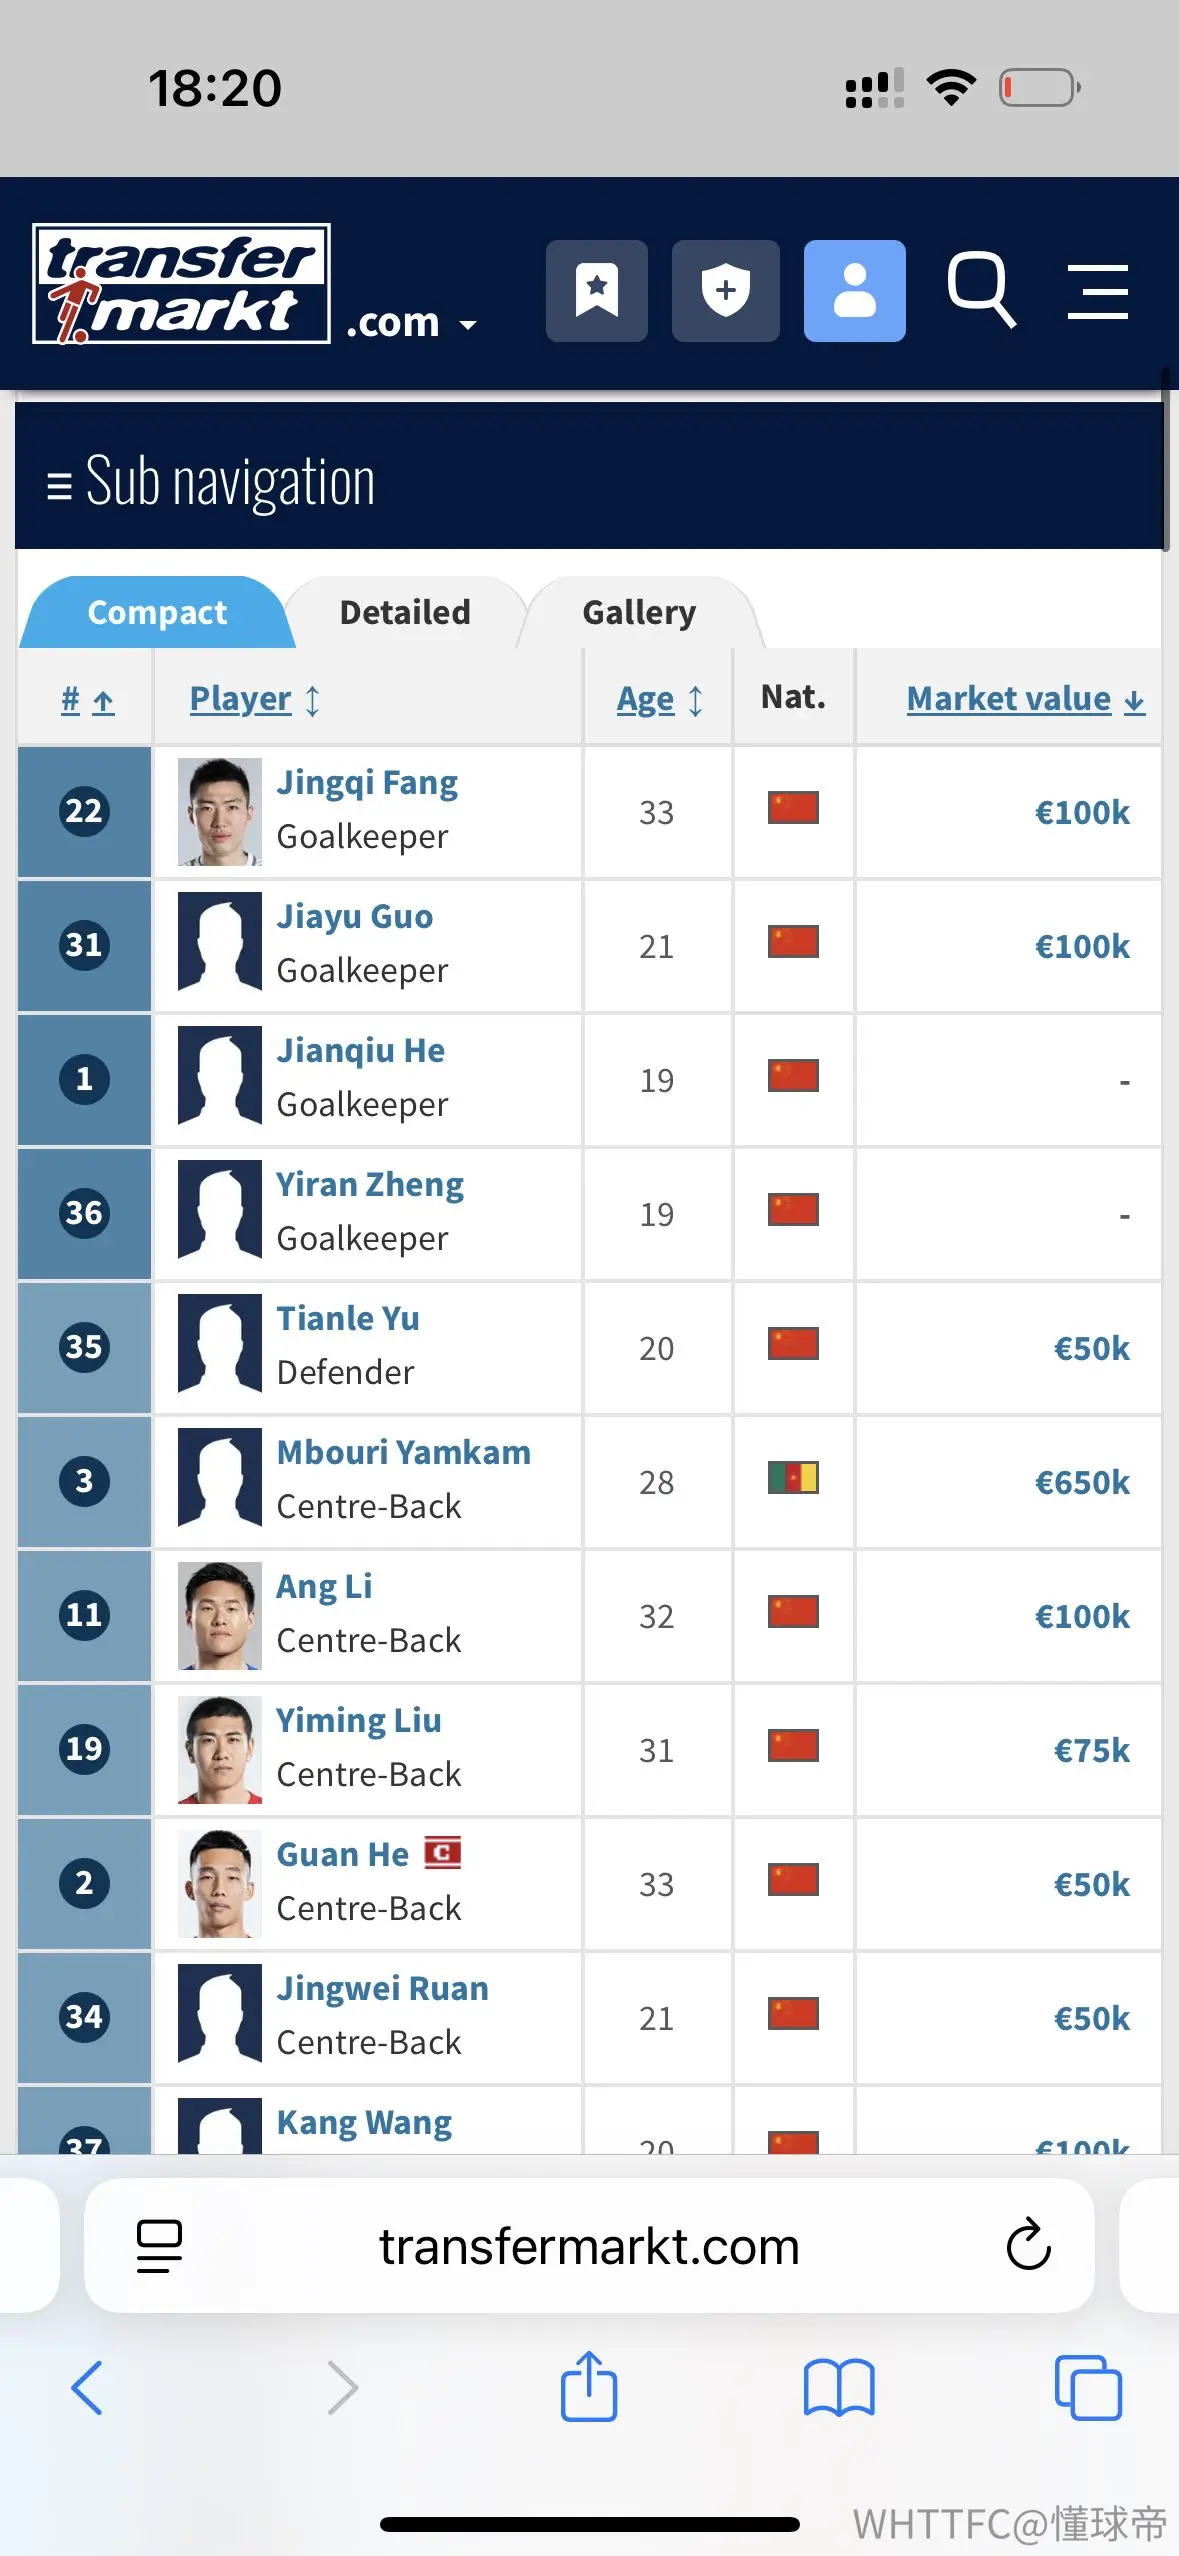
Task: Open the user profile icon
Action: (x=855, y=291)
